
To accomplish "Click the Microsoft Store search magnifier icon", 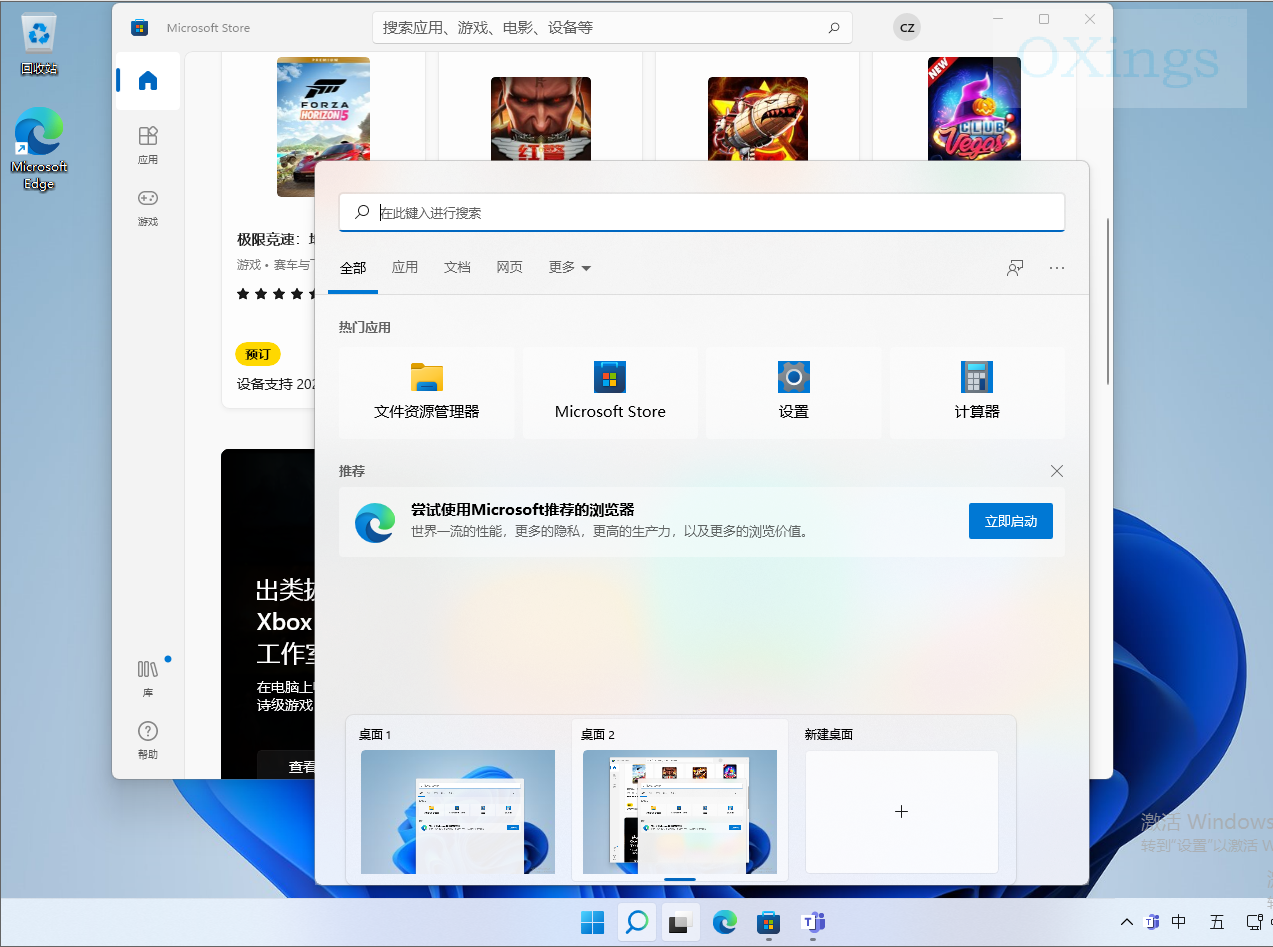I will pos(834,28).
